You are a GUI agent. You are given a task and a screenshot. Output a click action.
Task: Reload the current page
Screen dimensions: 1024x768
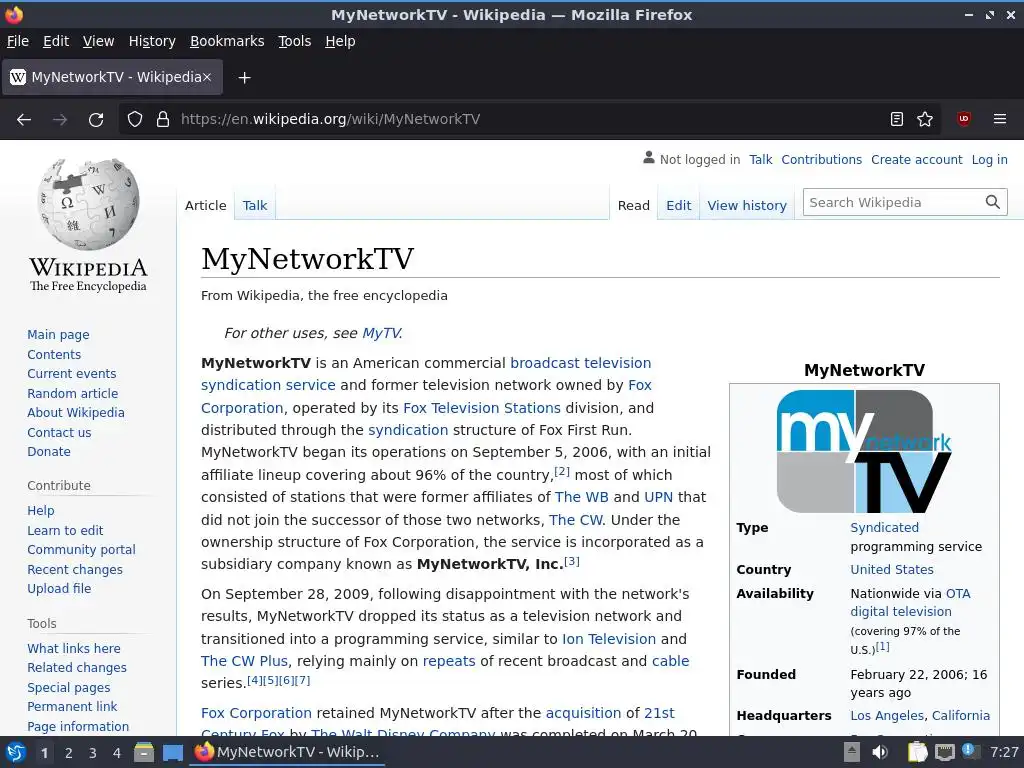[x=96, y=120]
